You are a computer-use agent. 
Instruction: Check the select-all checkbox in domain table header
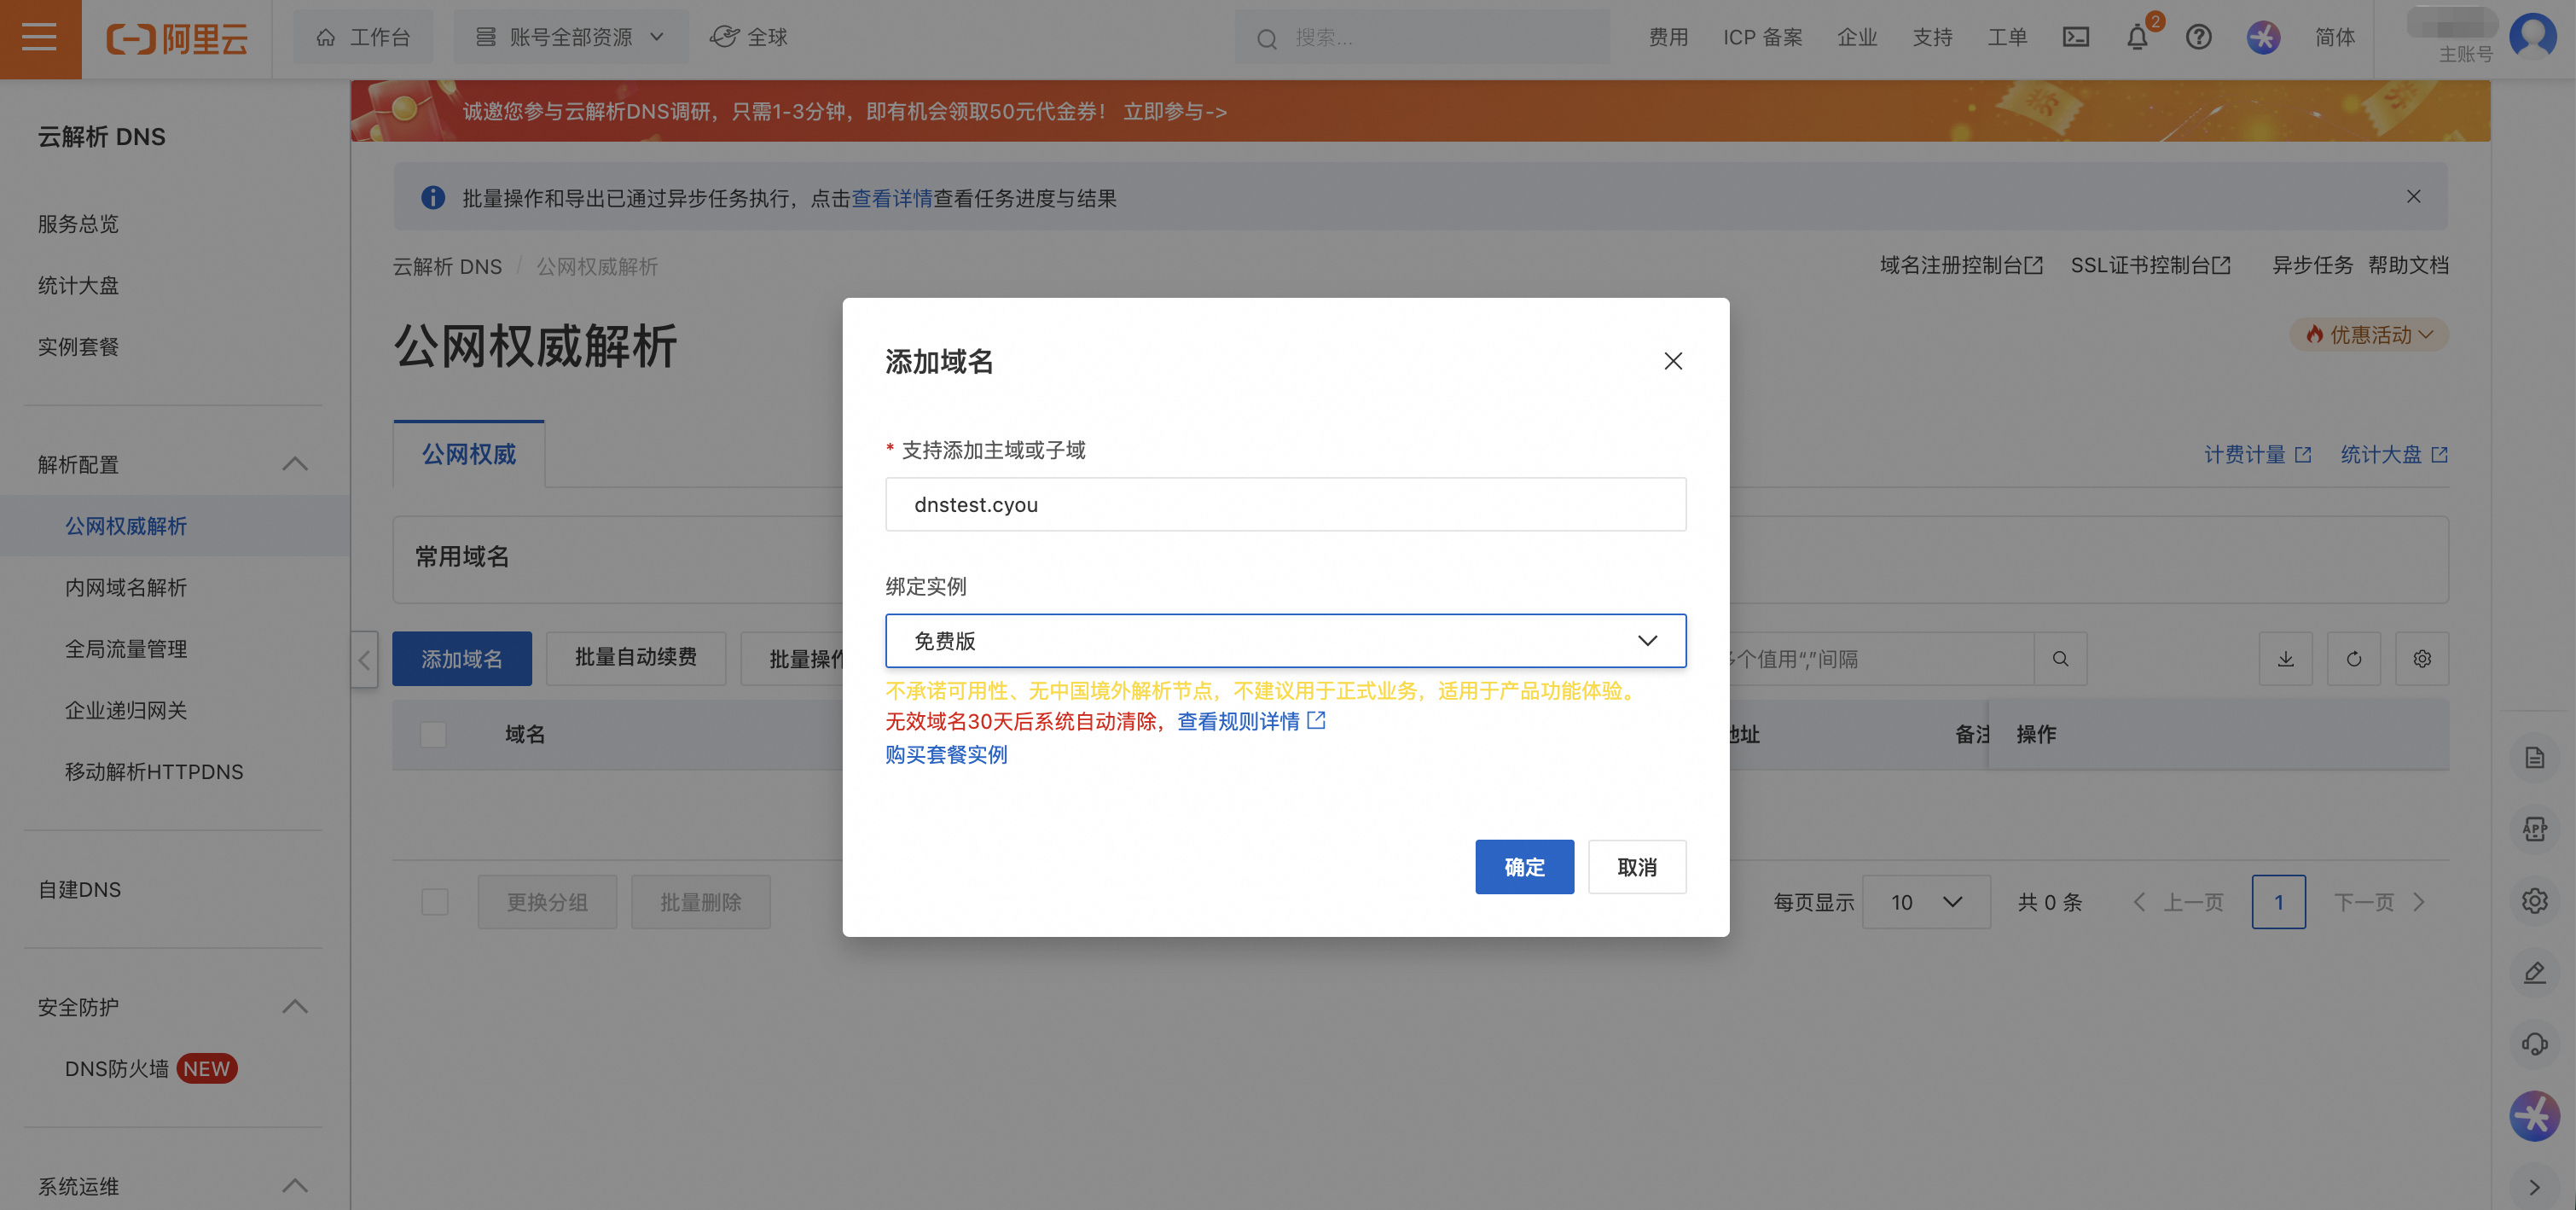click(434, 735)
